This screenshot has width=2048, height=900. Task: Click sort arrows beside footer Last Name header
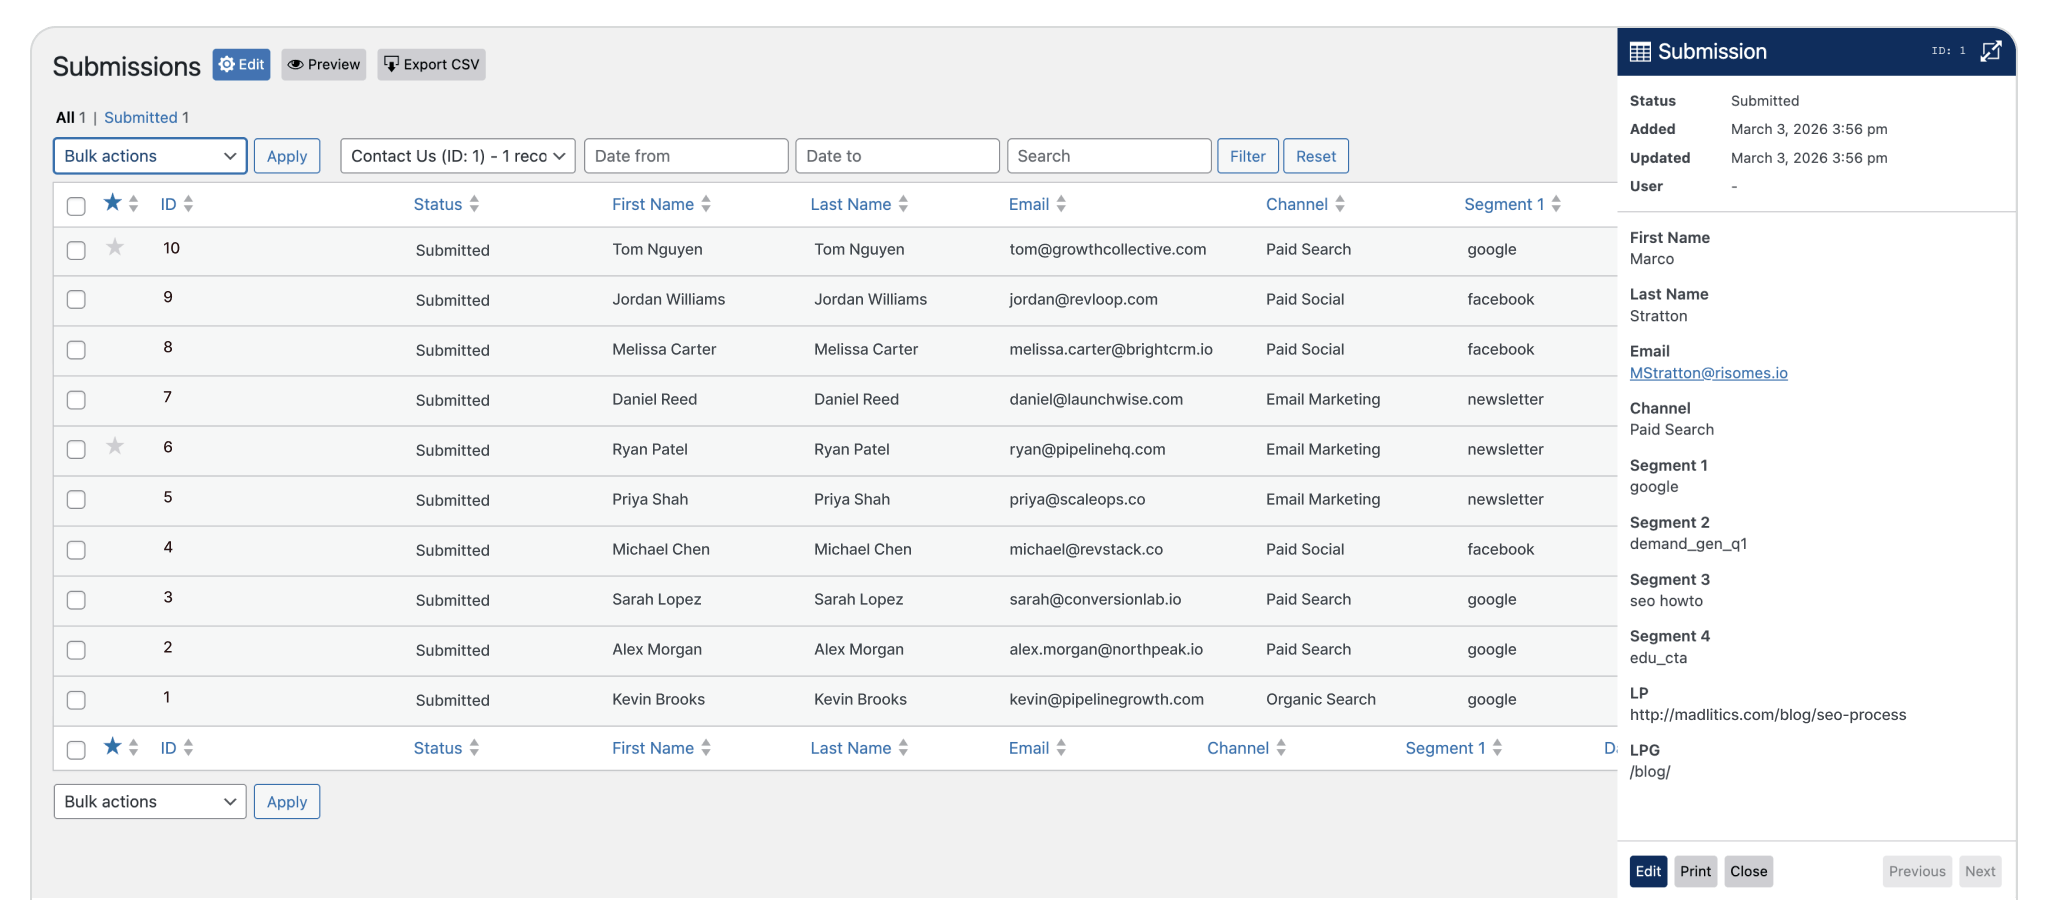[x=903, y=748]
